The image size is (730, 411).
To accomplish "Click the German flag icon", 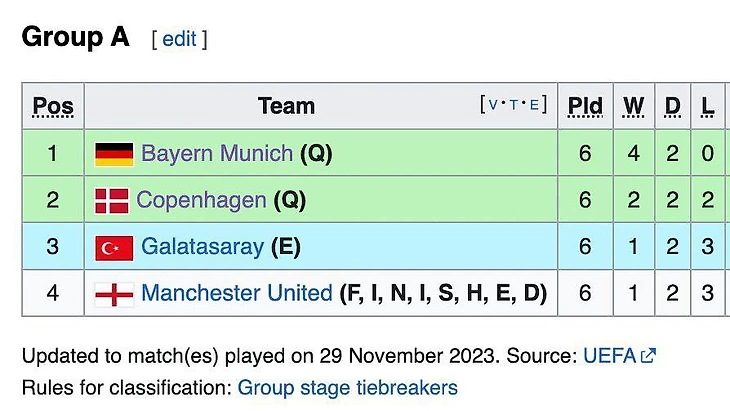I will pyautogui.click(x=114, y=154).
